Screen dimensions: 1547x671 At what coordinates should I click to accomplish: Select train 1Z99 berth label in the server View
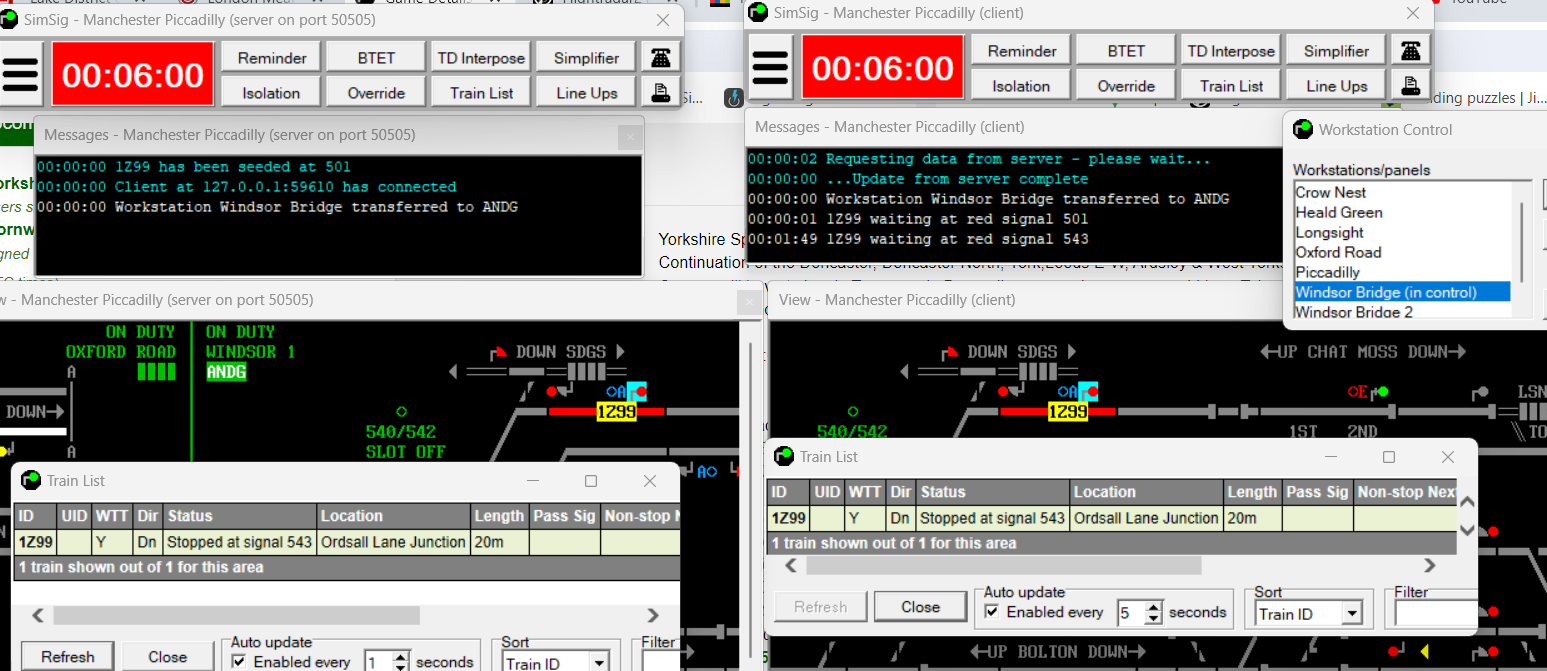616,412
